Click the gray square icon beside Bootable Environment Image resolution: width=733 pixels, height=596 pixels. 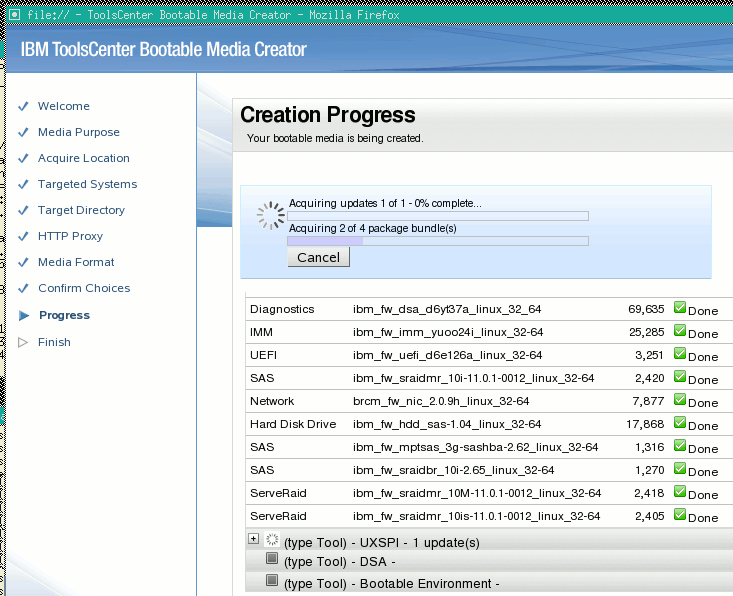pos(272,580)
